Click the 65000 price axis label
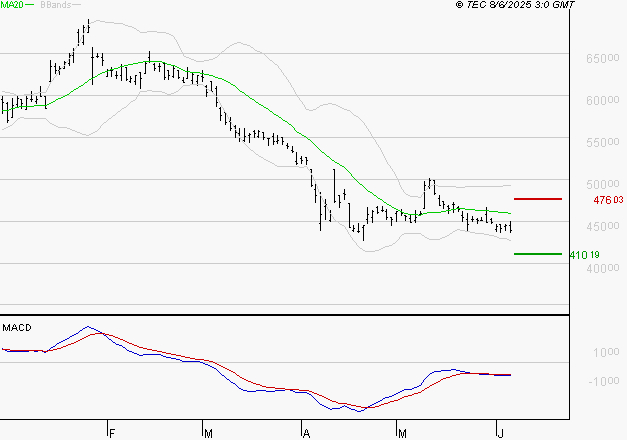 tap(603, 58)
